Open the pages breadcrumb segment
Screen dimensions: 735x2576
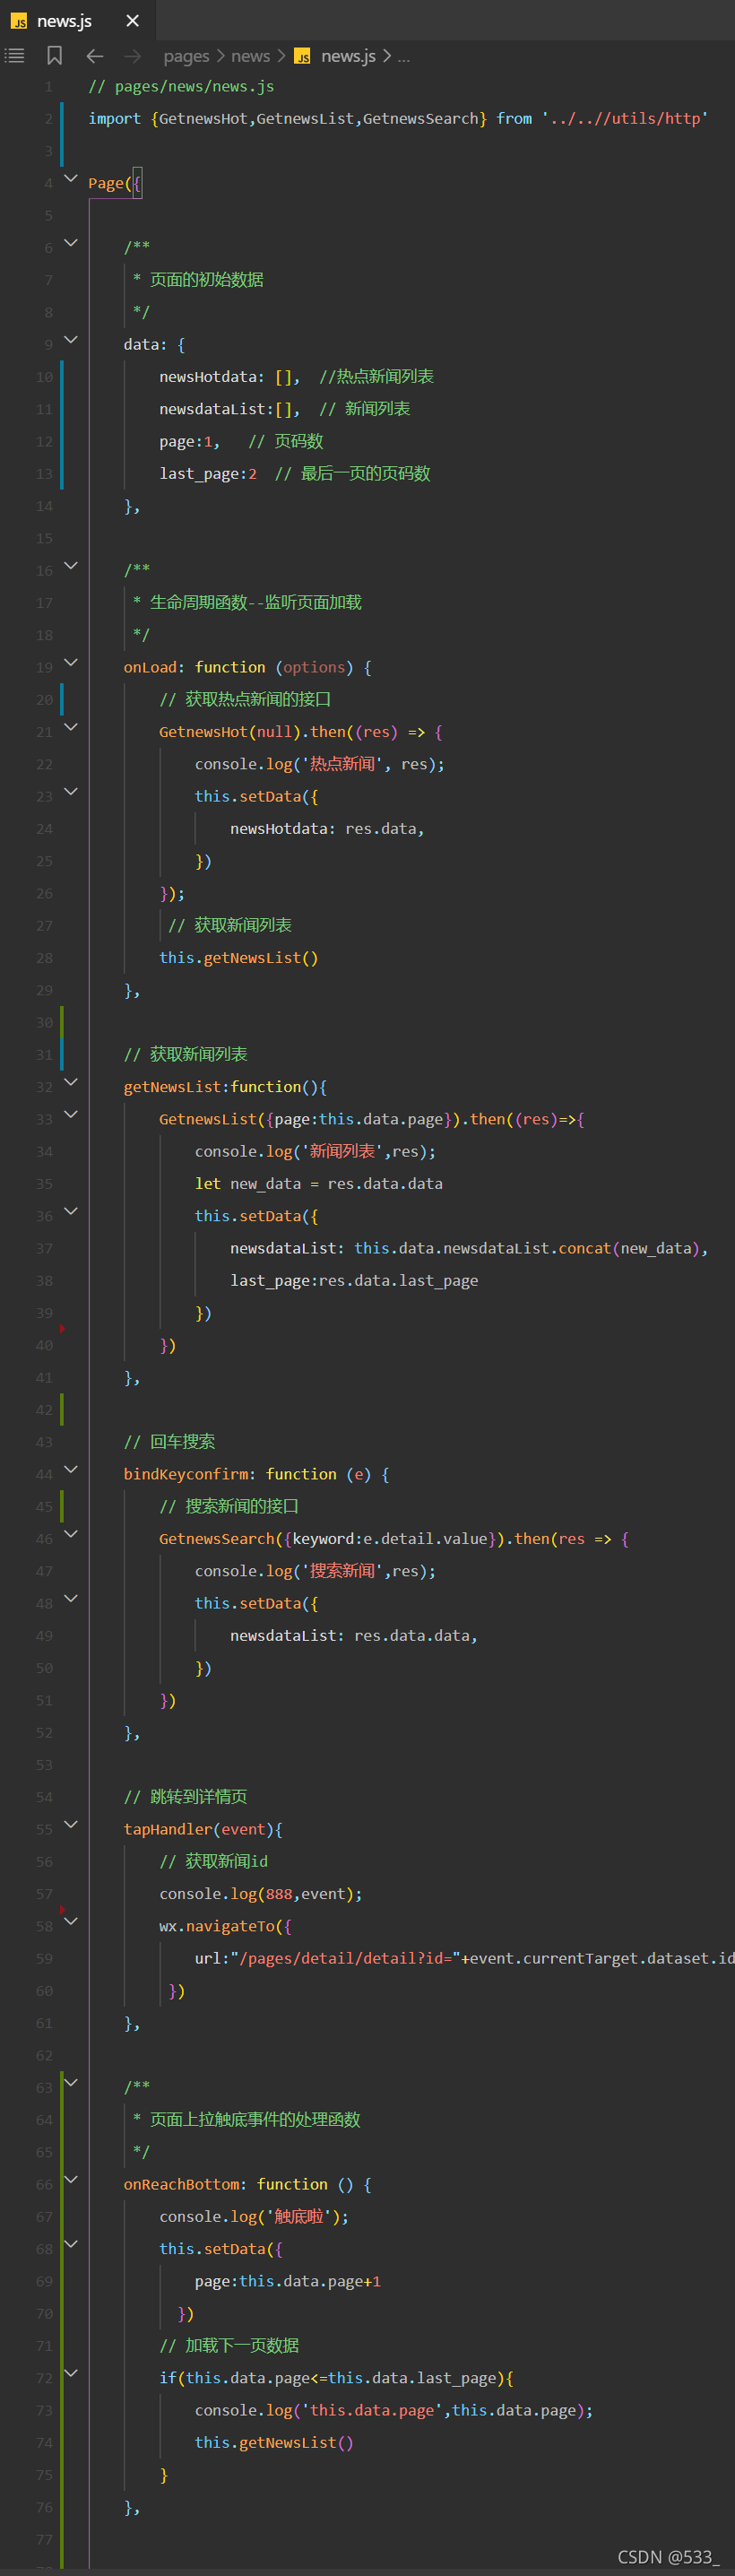(x=186, y=56)
